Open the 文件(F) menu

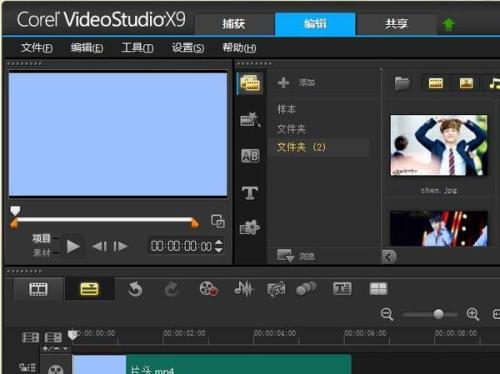pyautogui.click(x=36, y=48)
